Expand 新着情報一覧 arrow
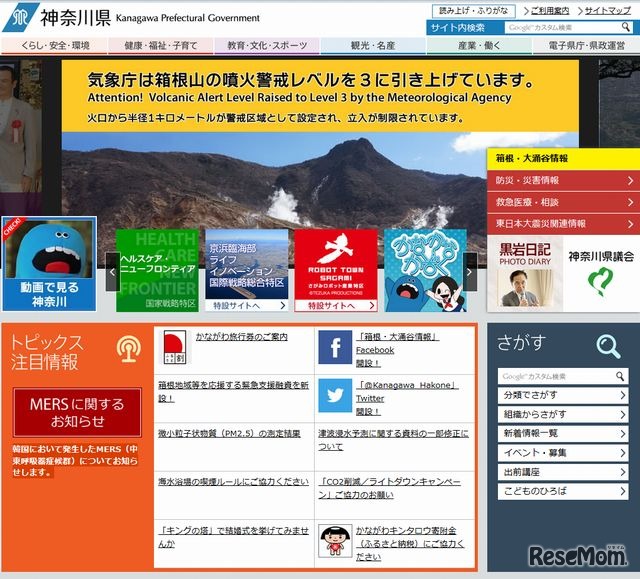 click(622, 433)
